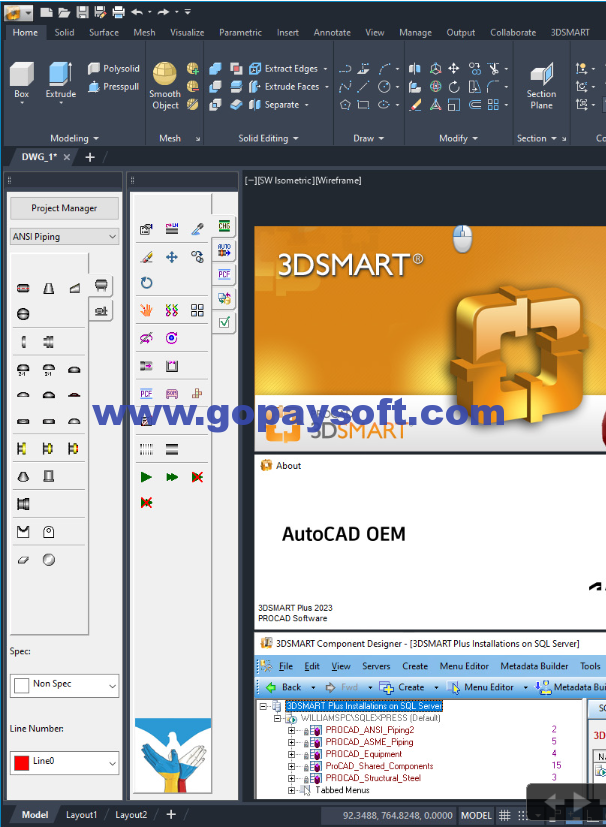Toggle MODEL space button in status bar
606x827 pixels.
(x=476, y=815)
